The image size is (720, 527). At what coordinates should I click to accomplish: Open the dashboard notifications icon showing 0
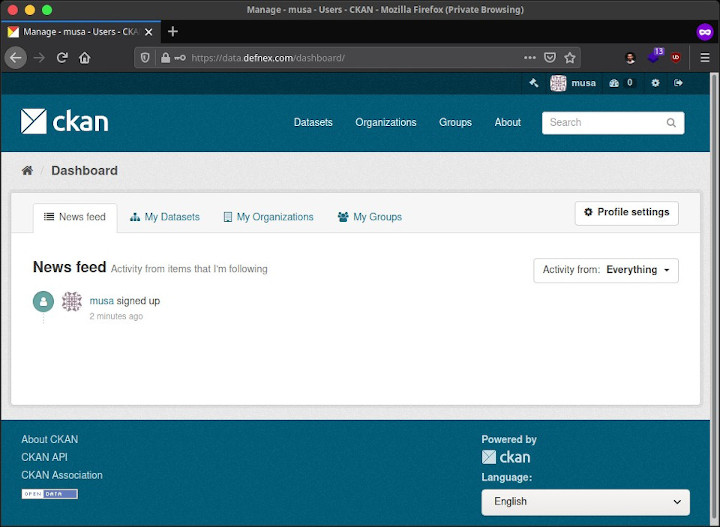point(621,83)
